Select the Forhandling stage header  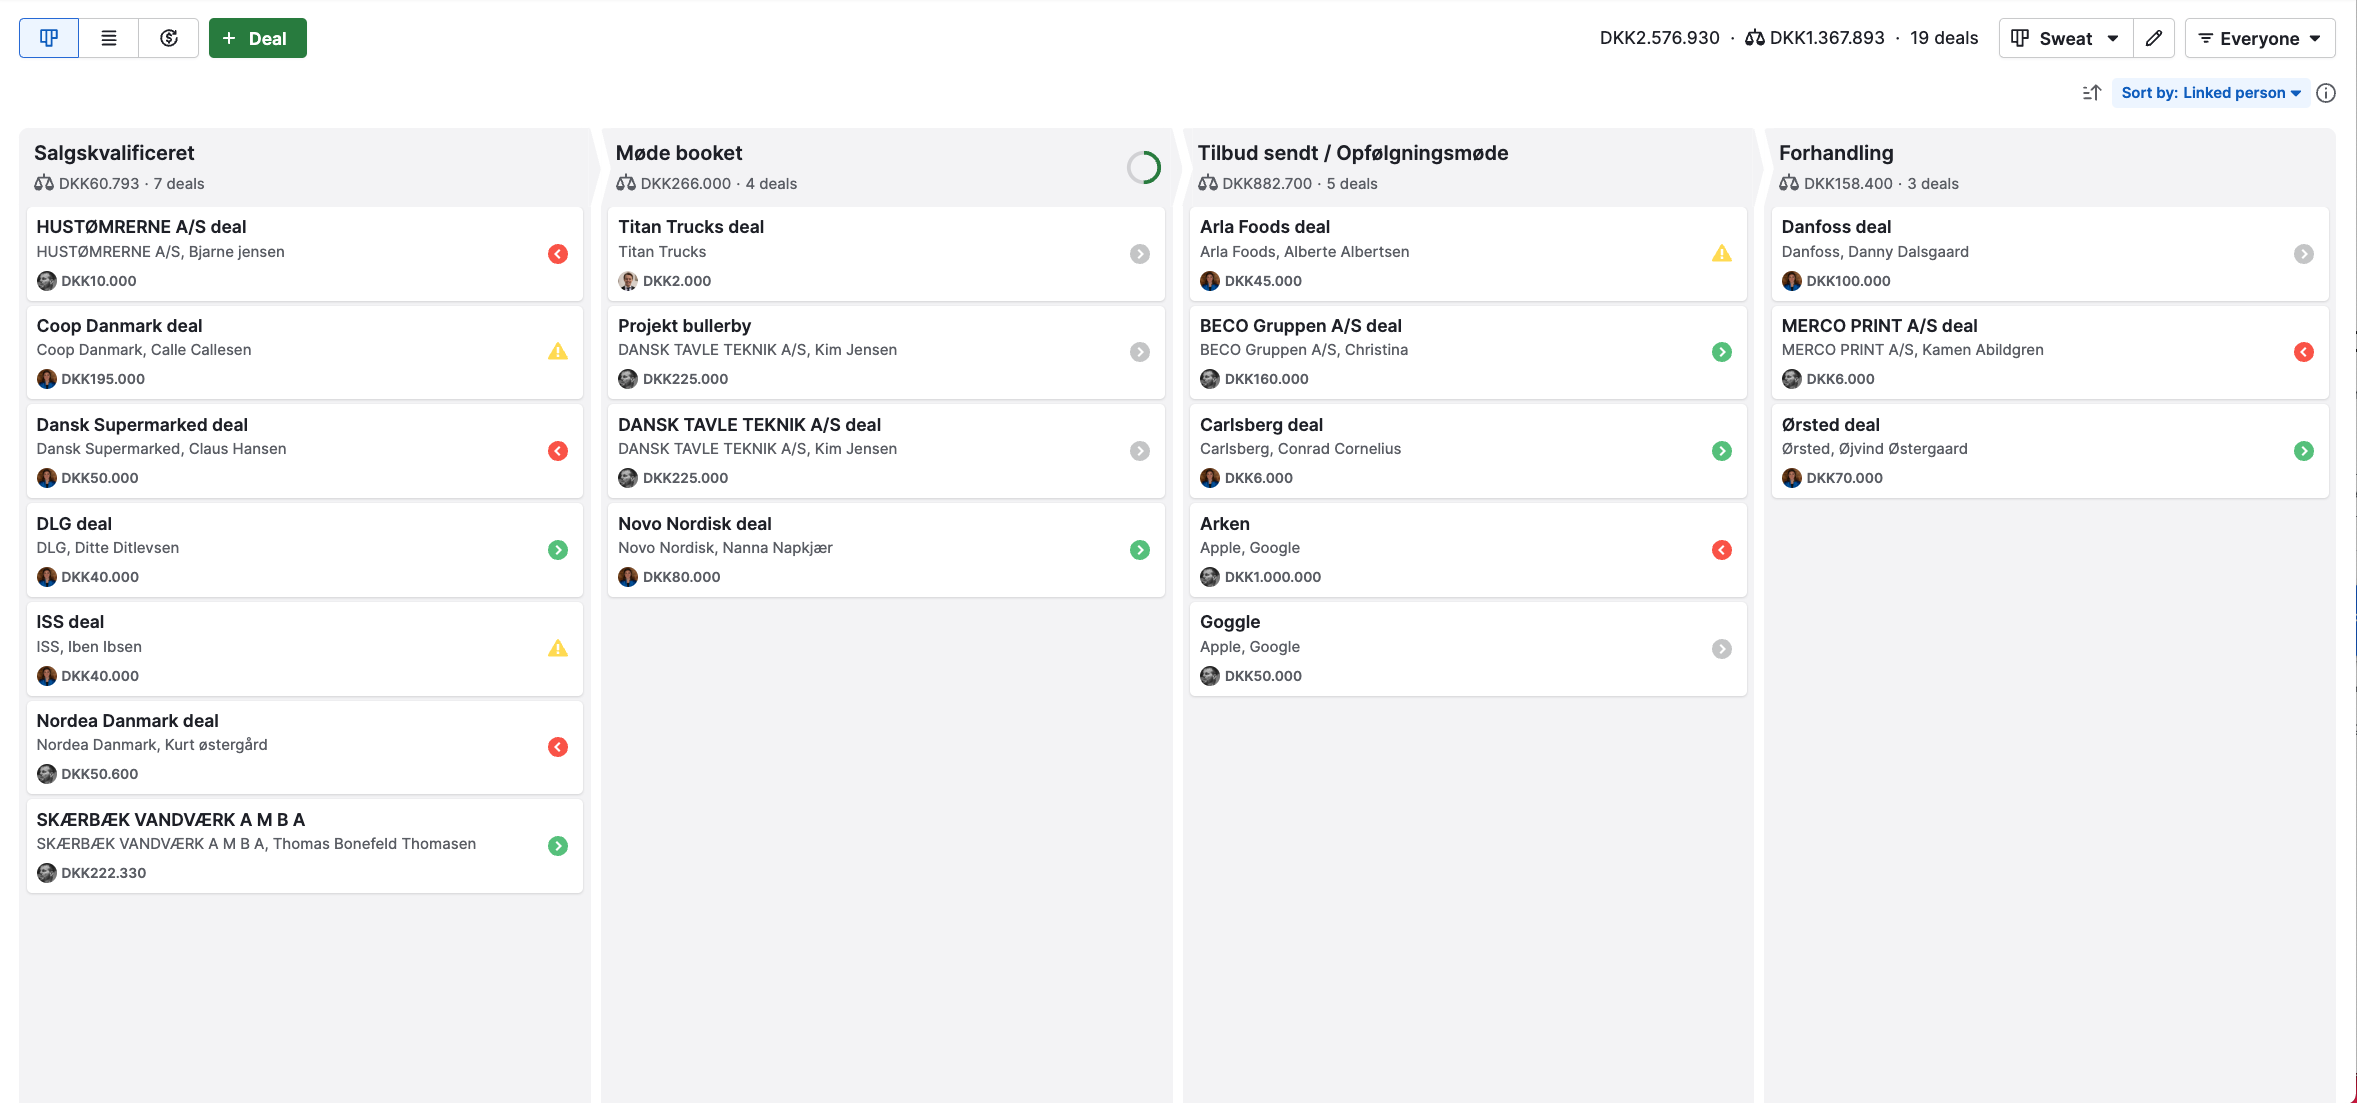[x=1835, y=153]
